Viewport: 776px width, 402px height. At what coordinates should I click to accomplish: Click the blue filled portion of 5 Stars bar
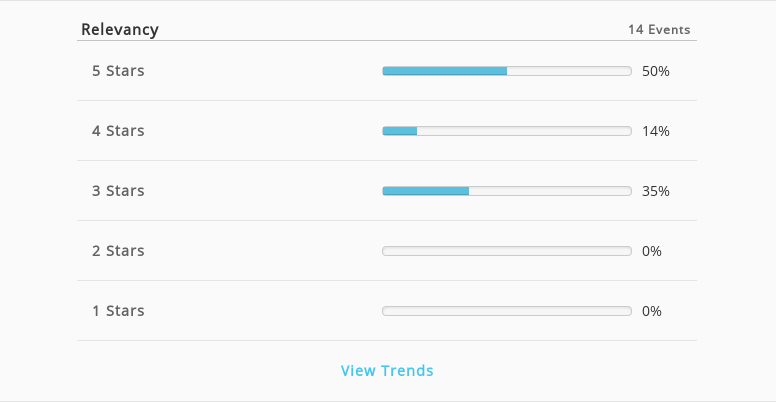click(x=445, y=71)
